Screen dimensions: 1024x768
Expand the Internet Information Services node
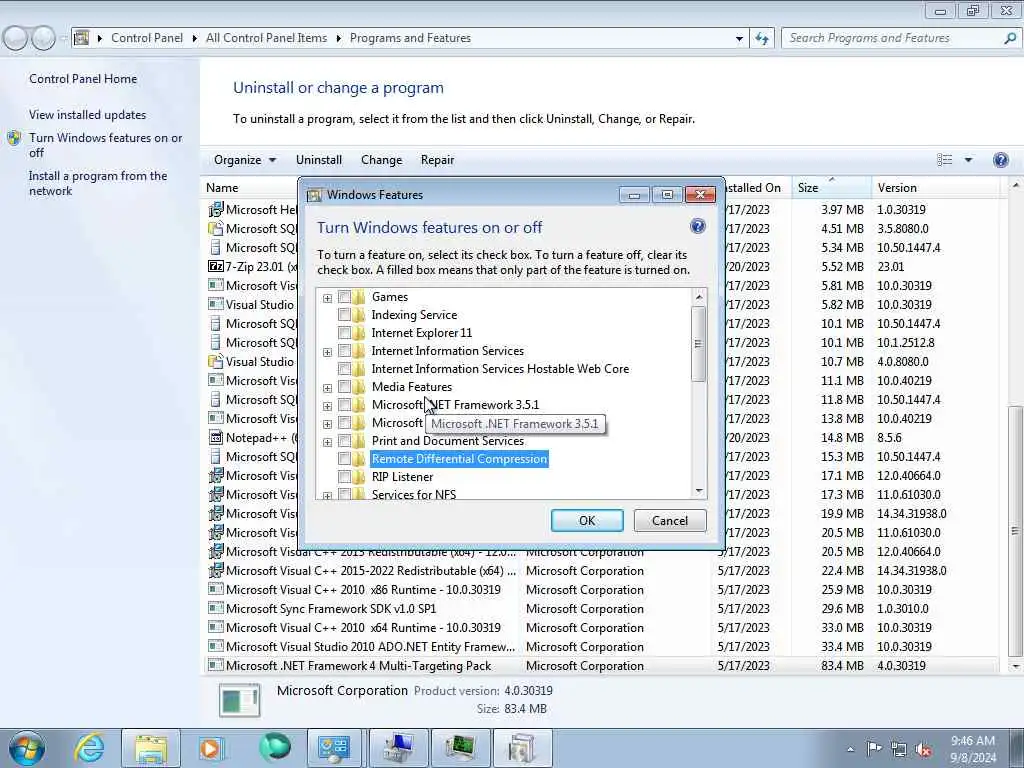(327, 352)
